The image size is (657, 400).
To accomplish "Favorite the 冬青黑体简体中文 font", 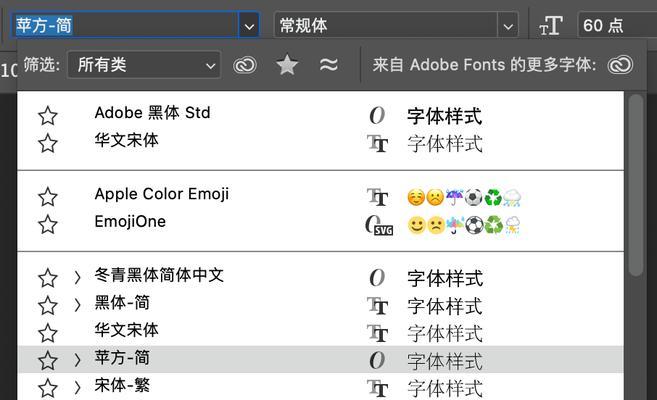I will 48,278.
